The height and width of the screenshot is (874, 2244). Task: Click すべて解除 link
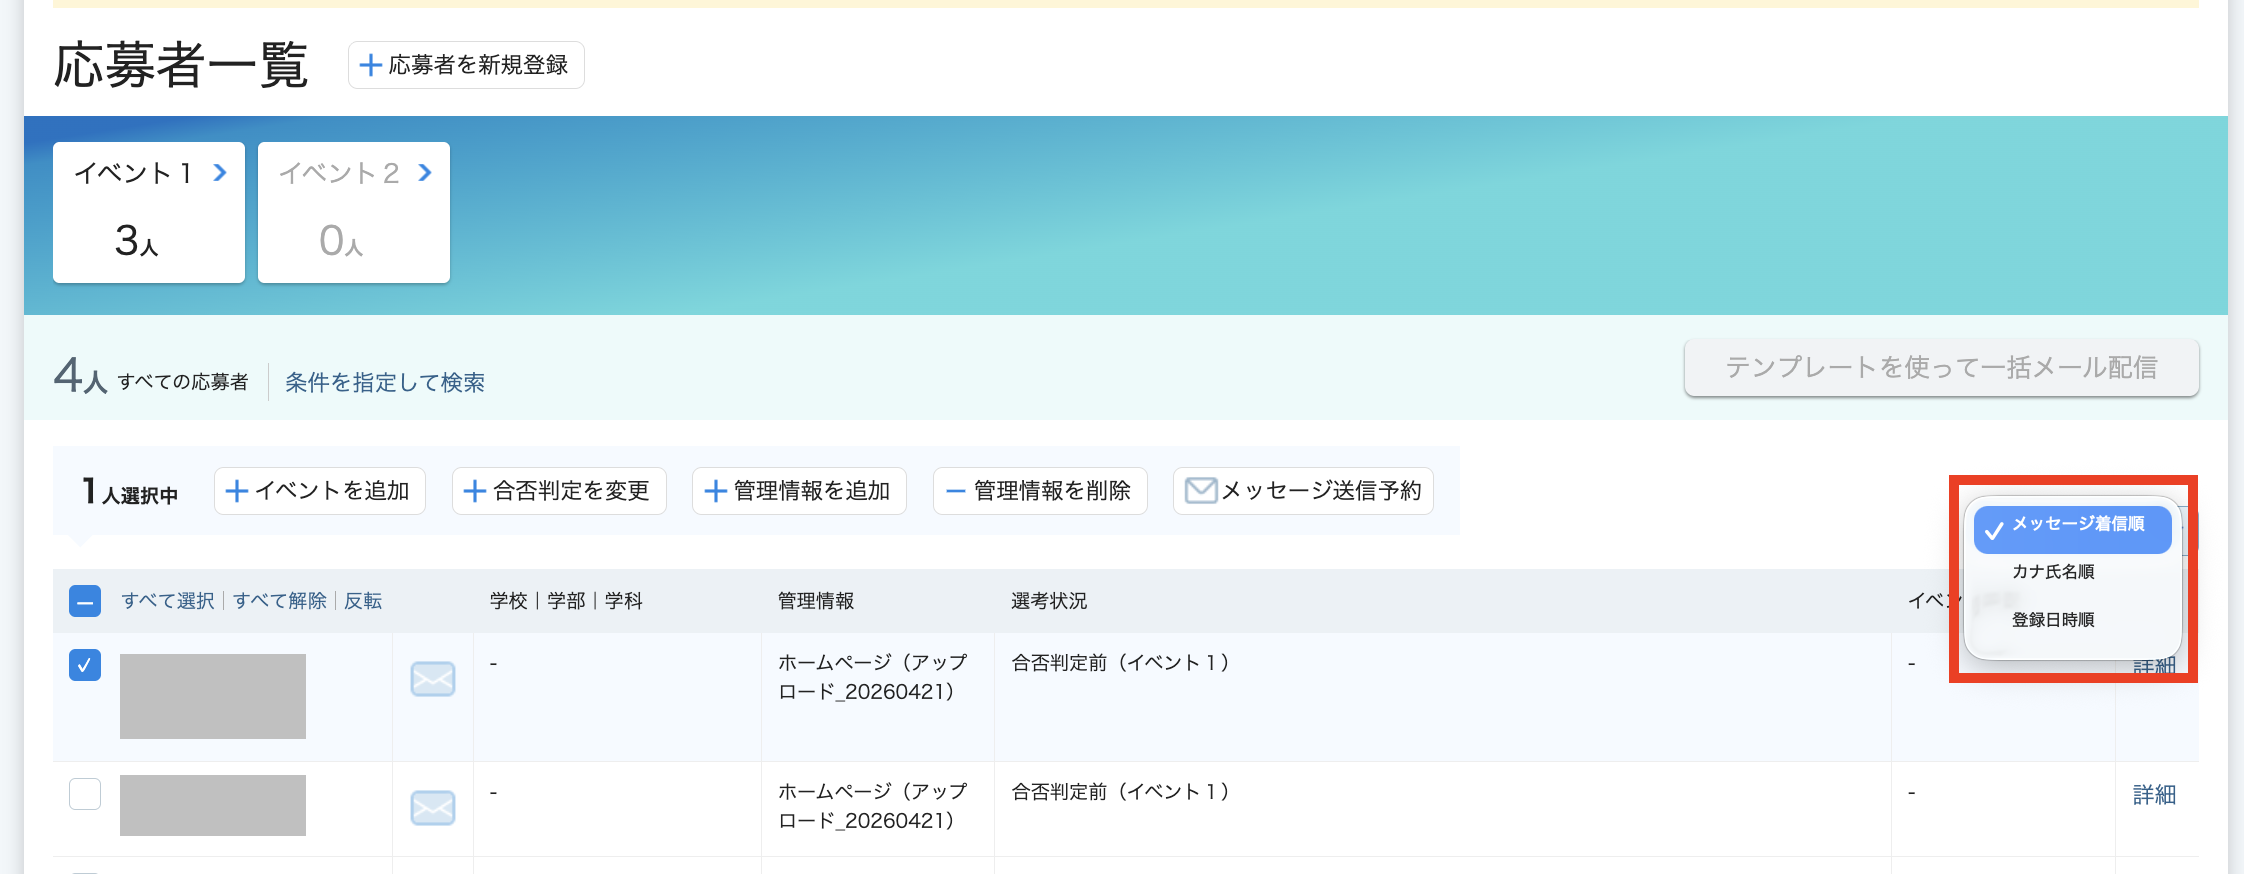(x=280, y=601)
